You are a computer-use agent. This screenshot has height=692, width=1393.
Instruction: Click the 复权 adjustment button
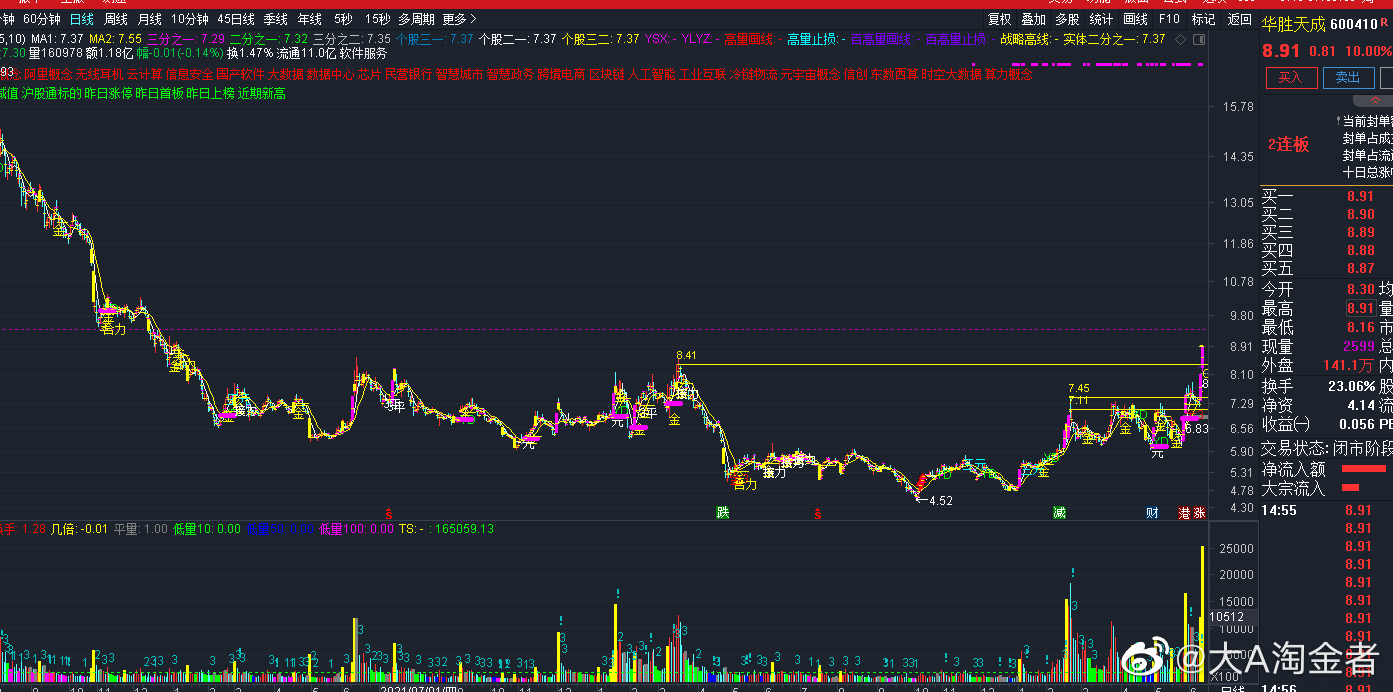pos(1000,19)
